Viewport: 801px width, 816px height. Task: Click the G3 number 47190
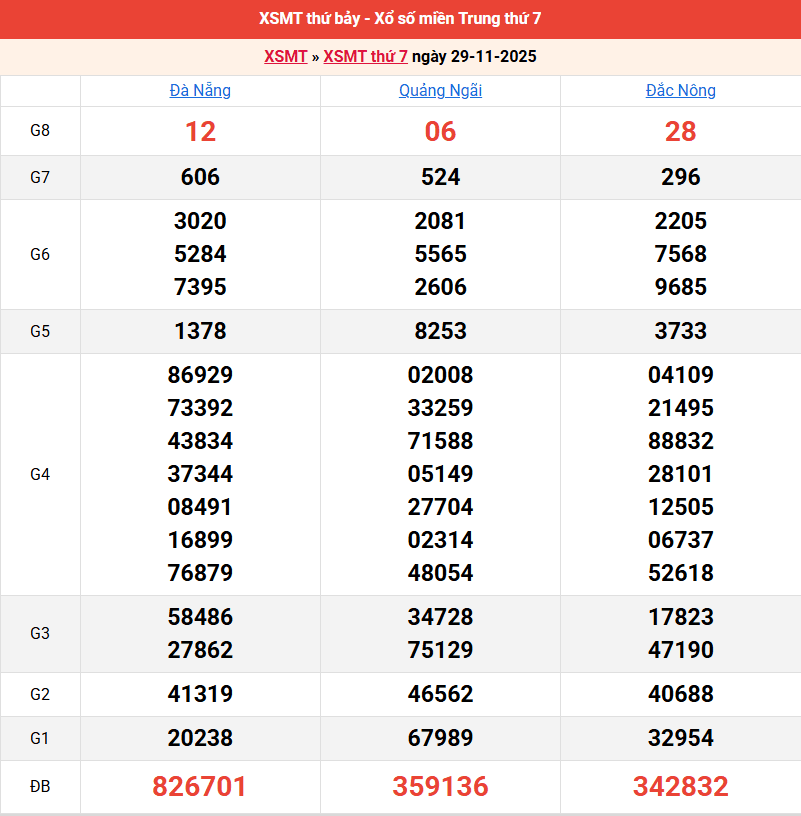tap(680, 650)
